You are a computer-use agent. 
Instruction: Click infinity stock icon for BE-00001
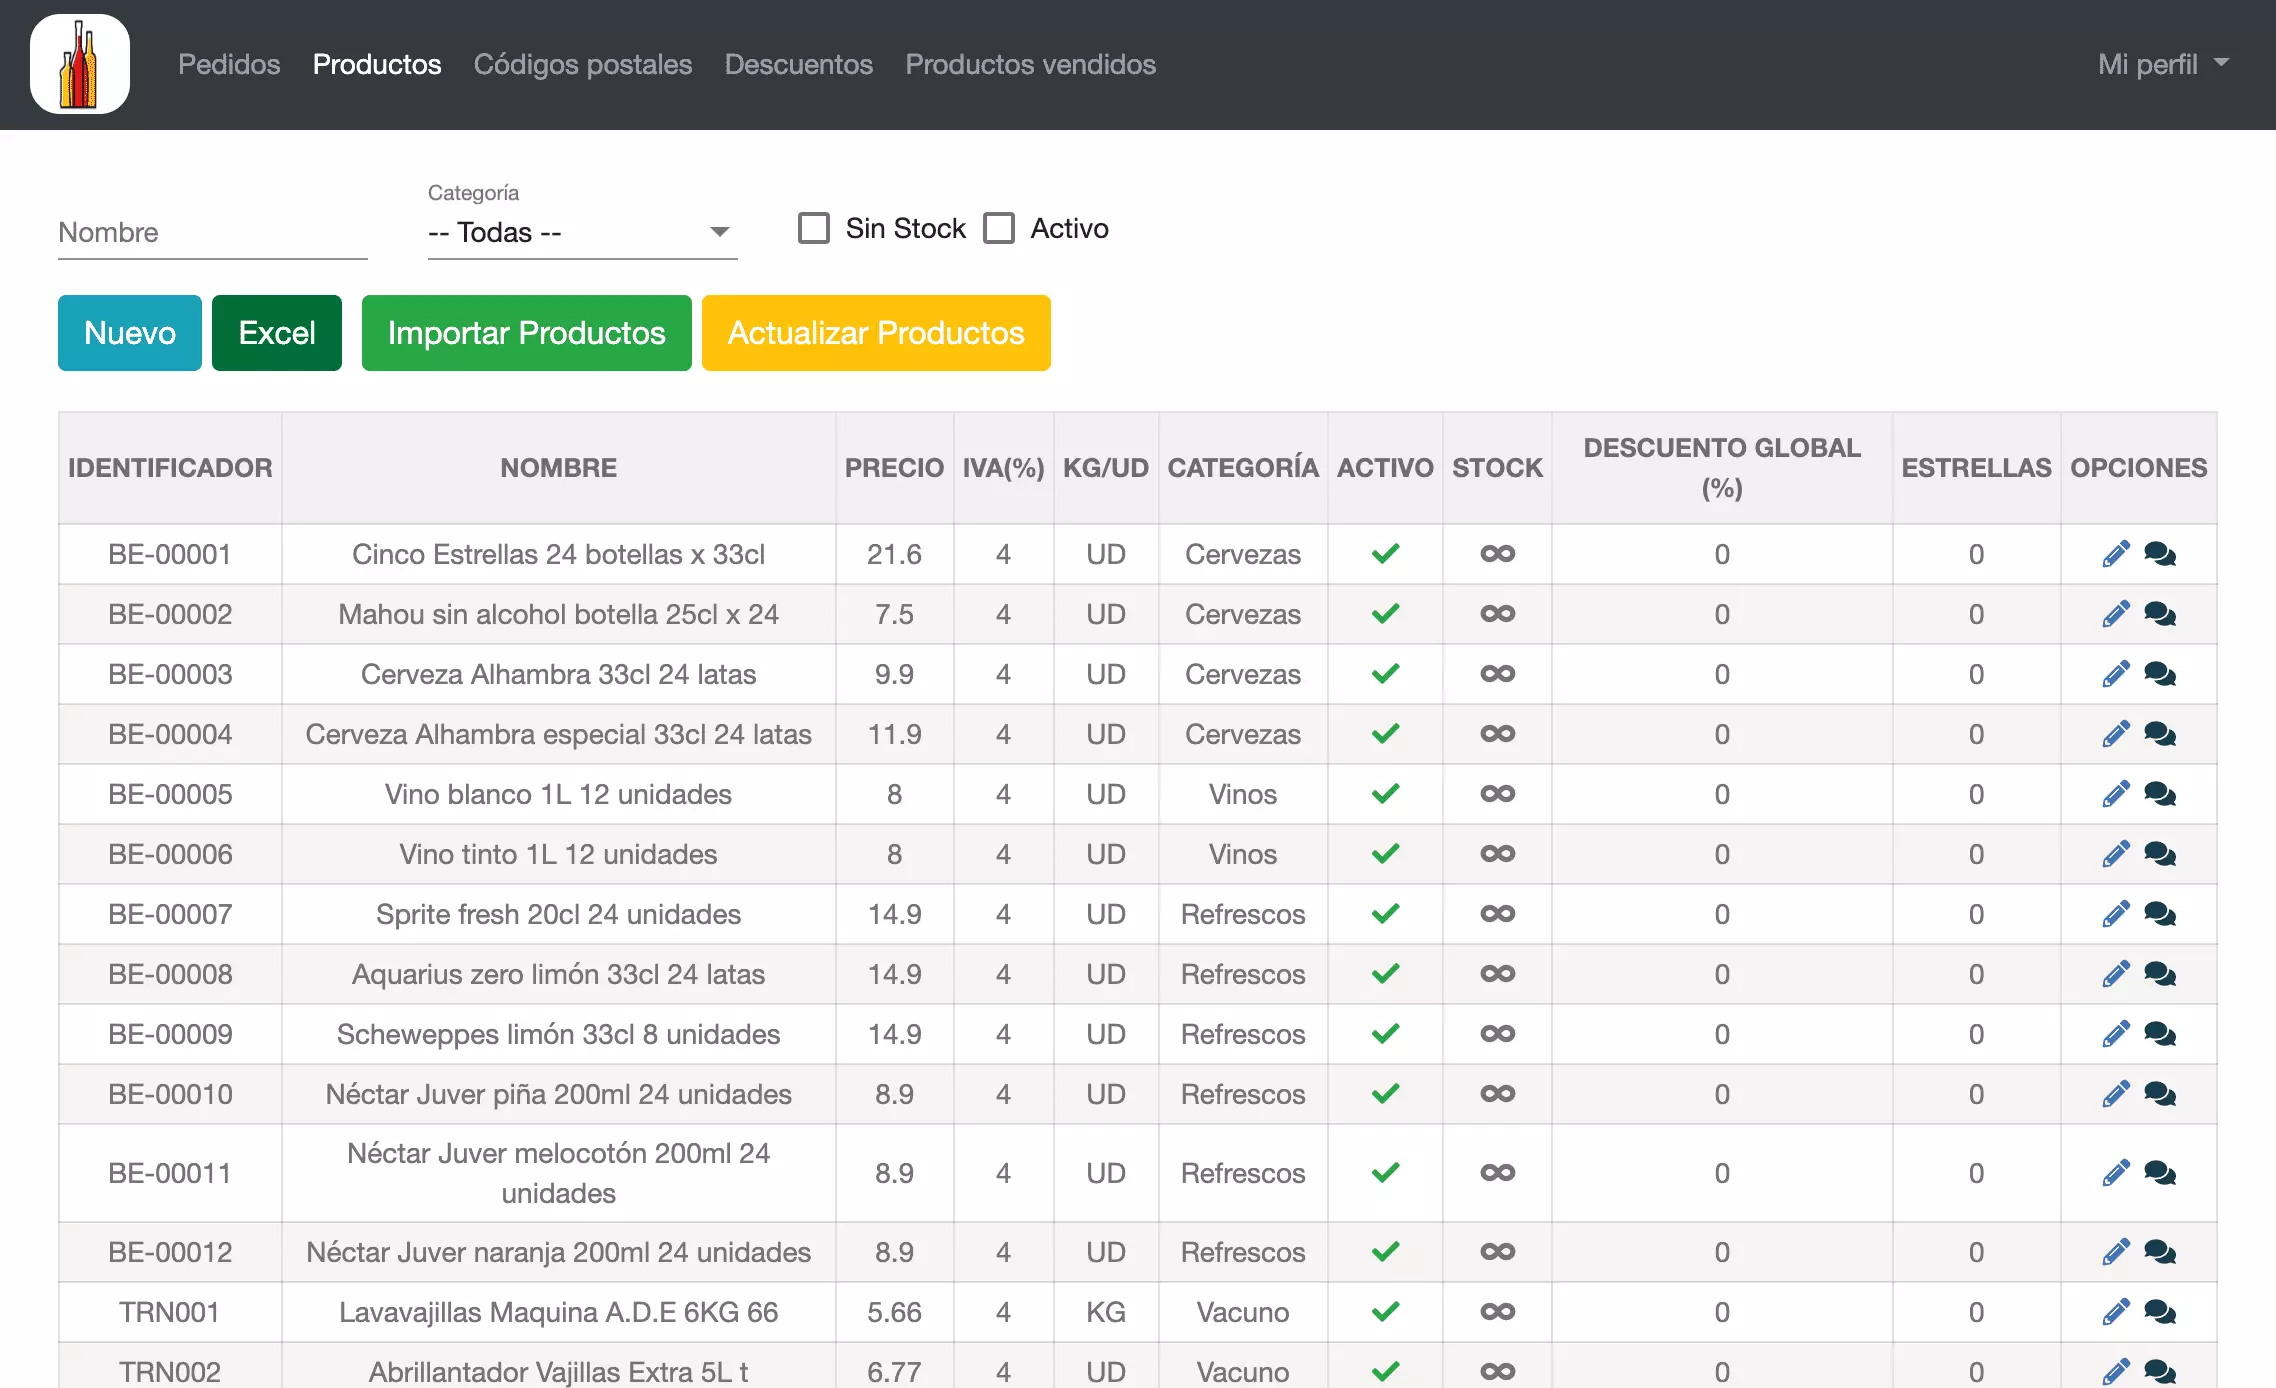[x=1498, y=554]
